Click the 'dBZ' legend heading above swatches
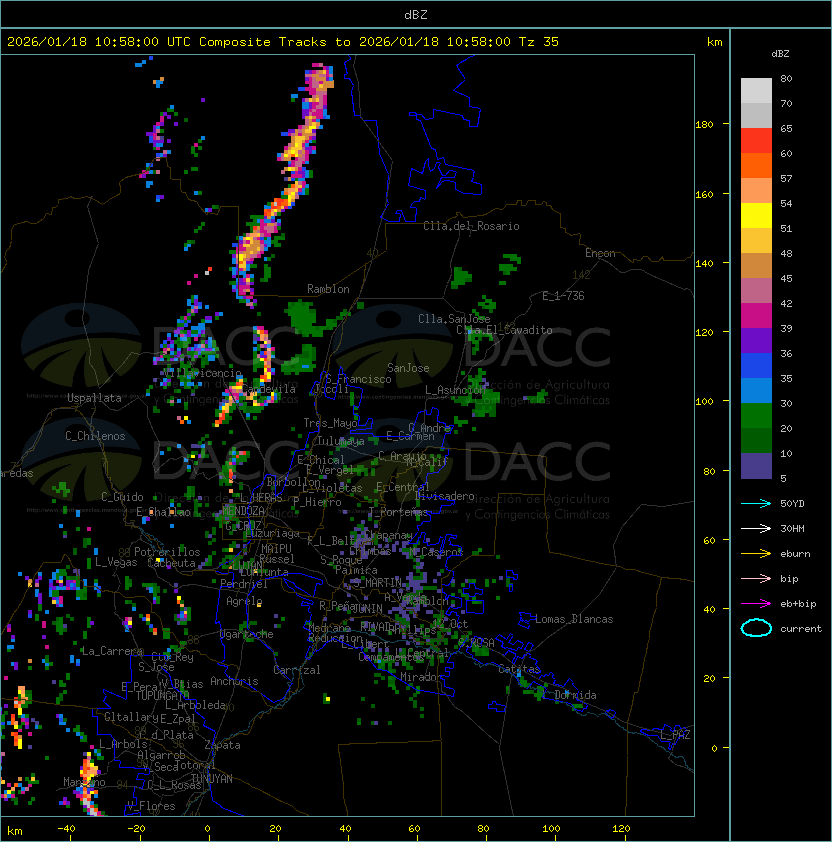Image resolution: width=832 pixels, height=842 pixels. point(780,54)
